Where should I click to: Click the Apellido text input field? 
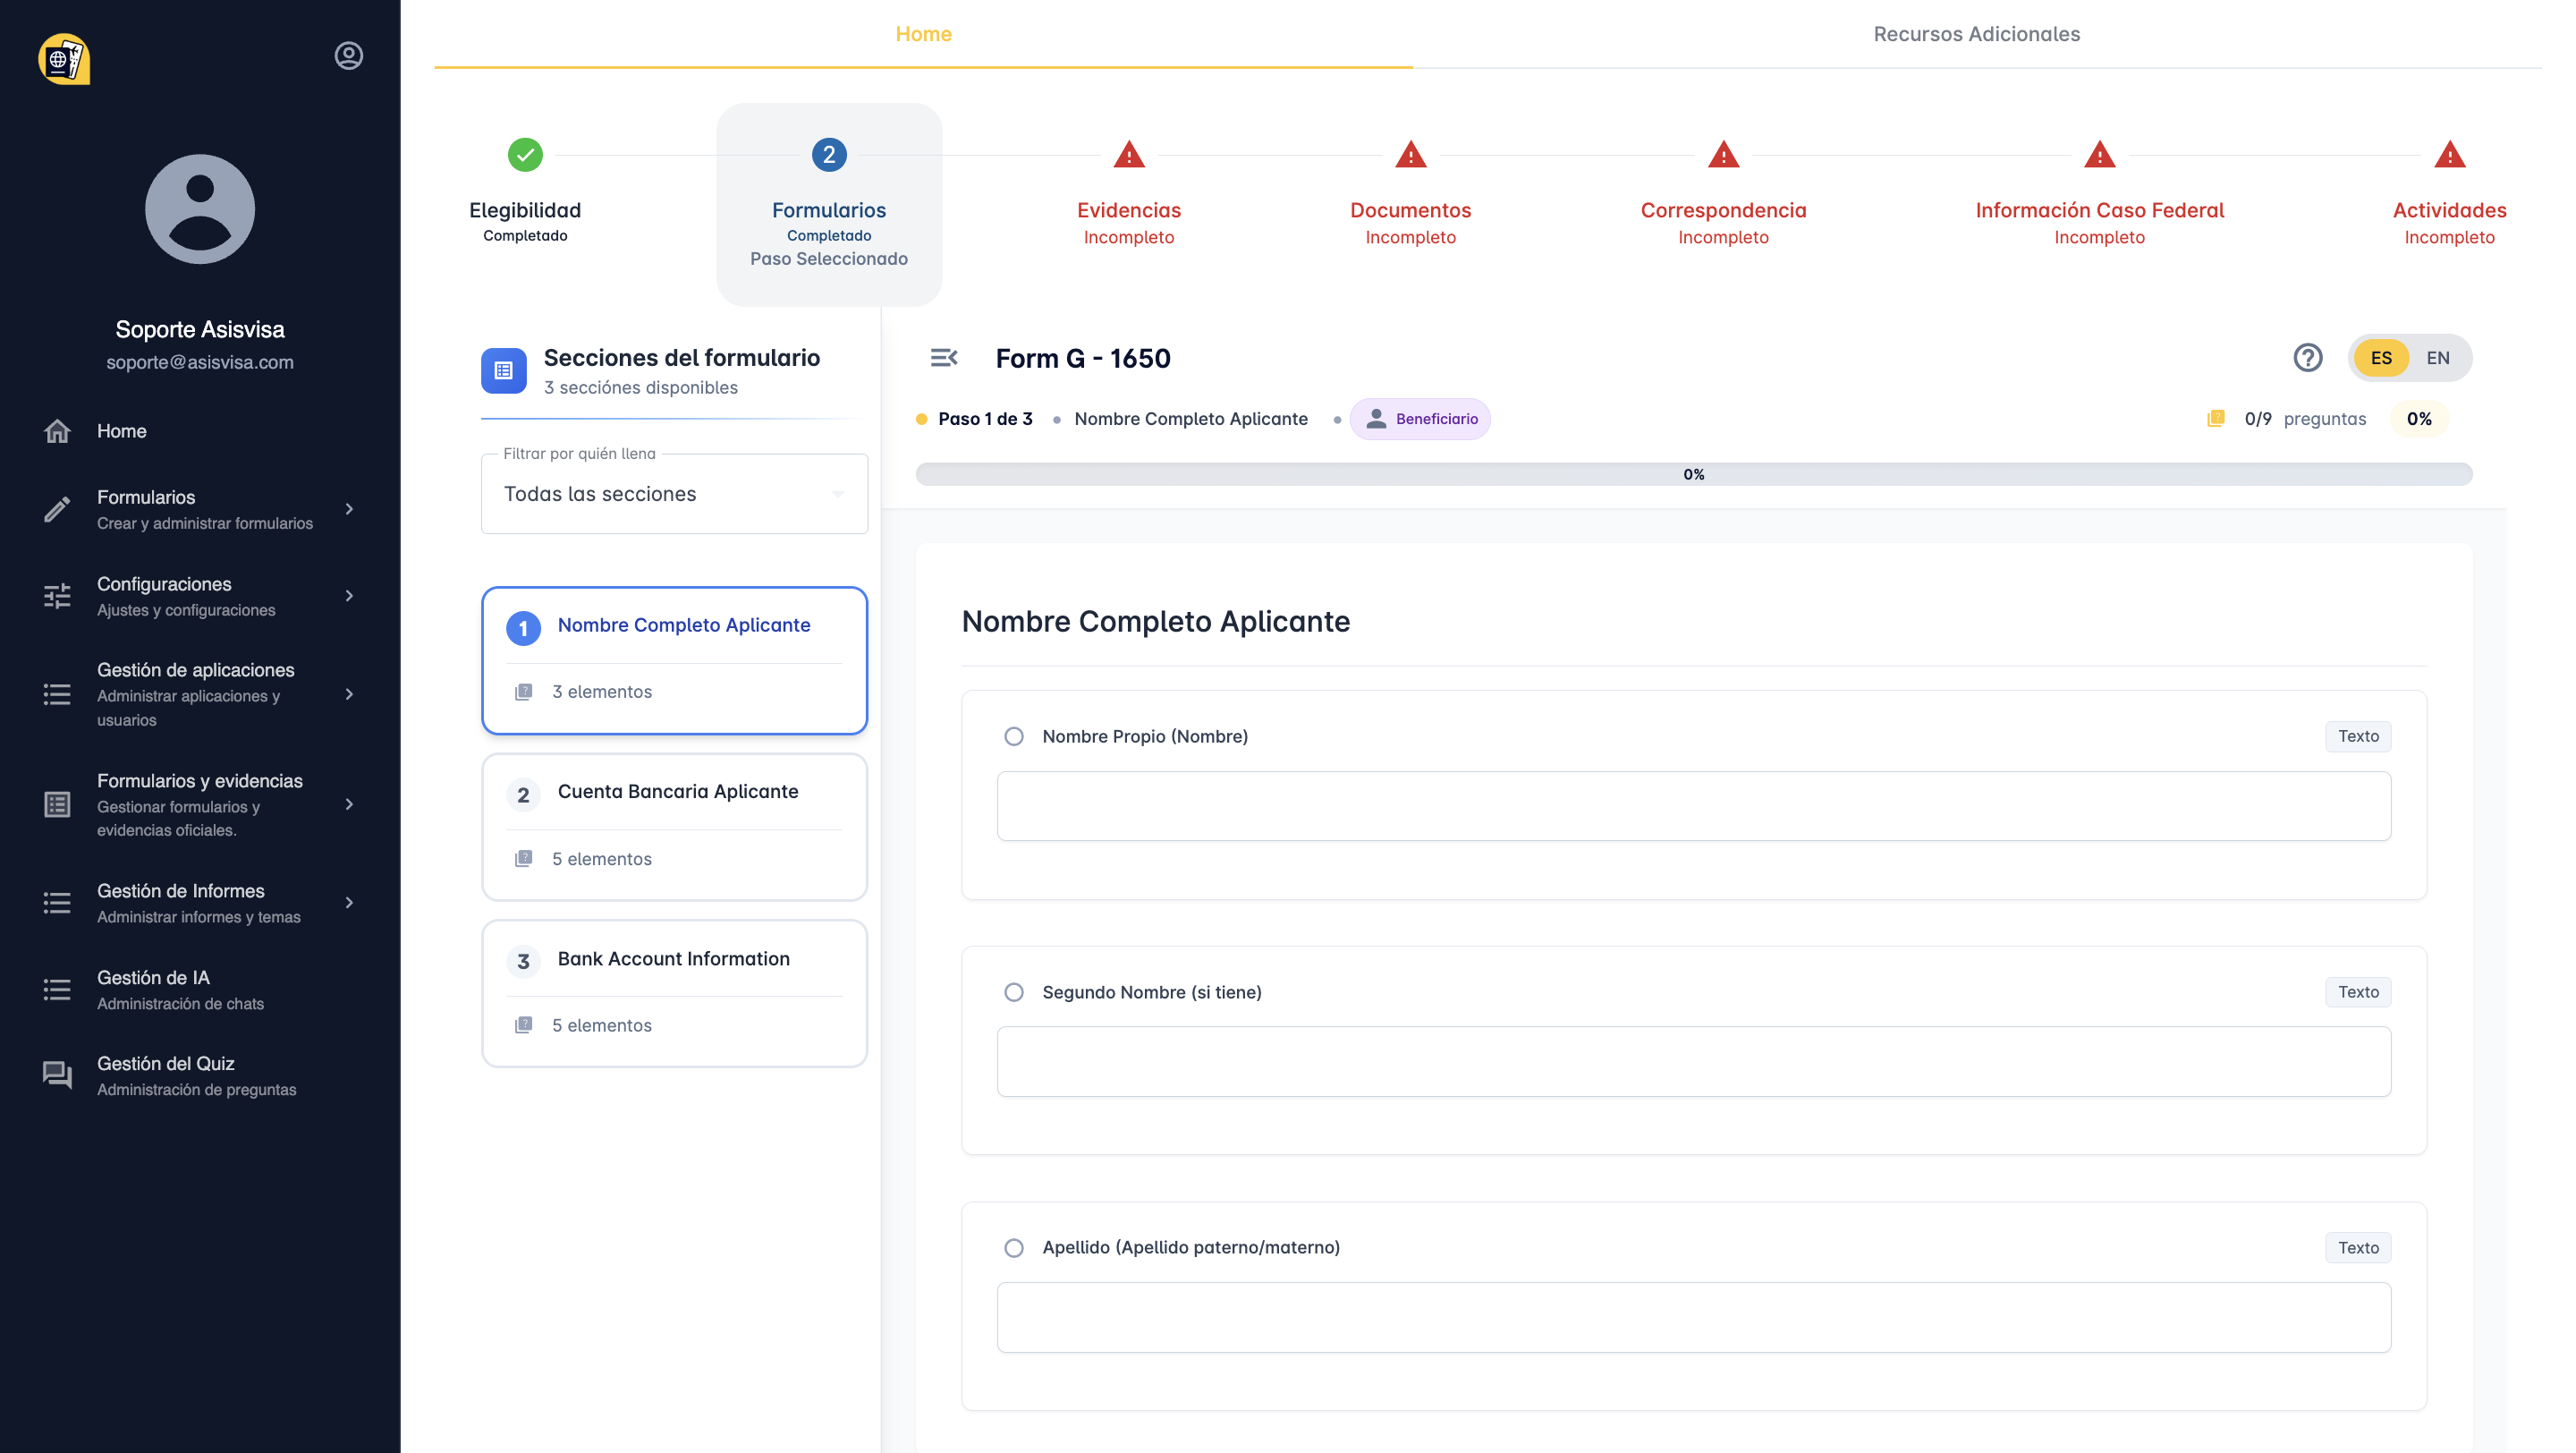[x=1693, y=1317]
